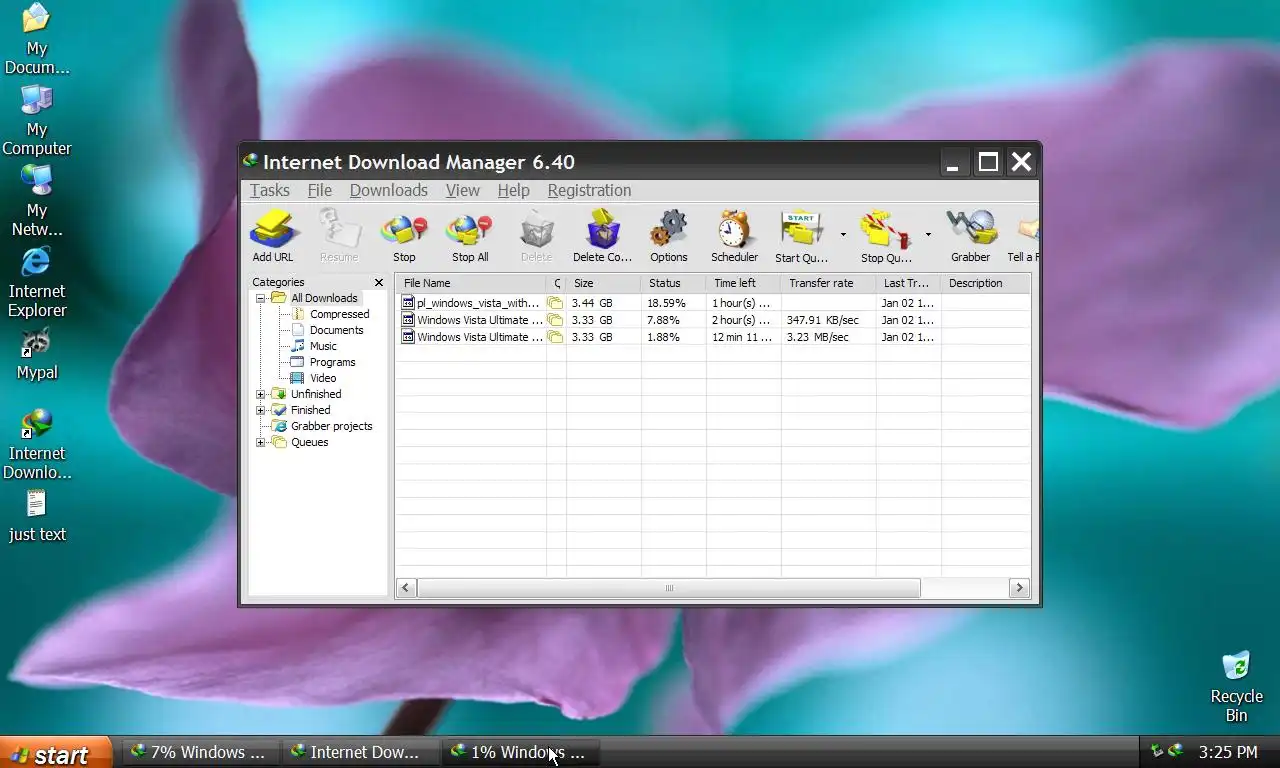Open the Tasks menu
The image size is (1280, 768).
(x=269, y=190)
